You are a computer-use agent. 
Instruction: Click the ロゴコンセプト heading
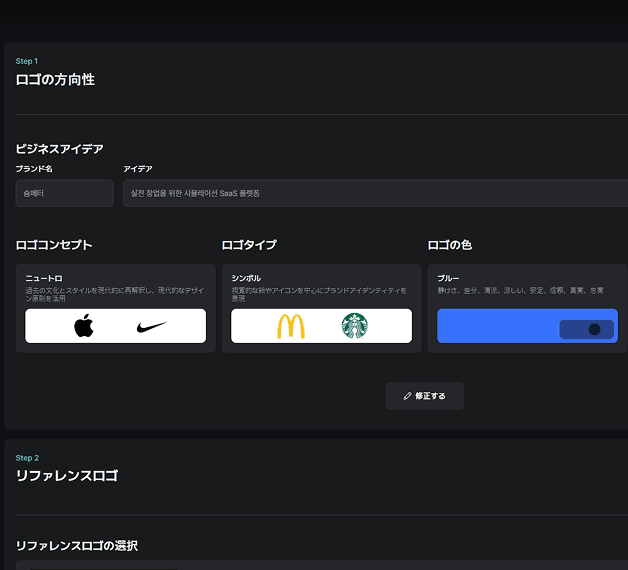tap(54, 245)
